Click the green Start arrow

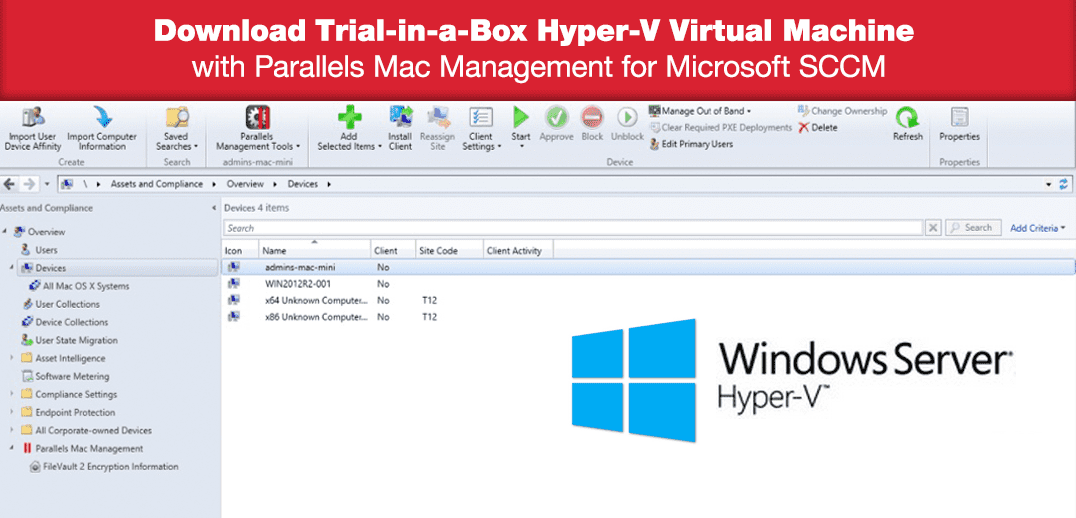click(521, 117)
